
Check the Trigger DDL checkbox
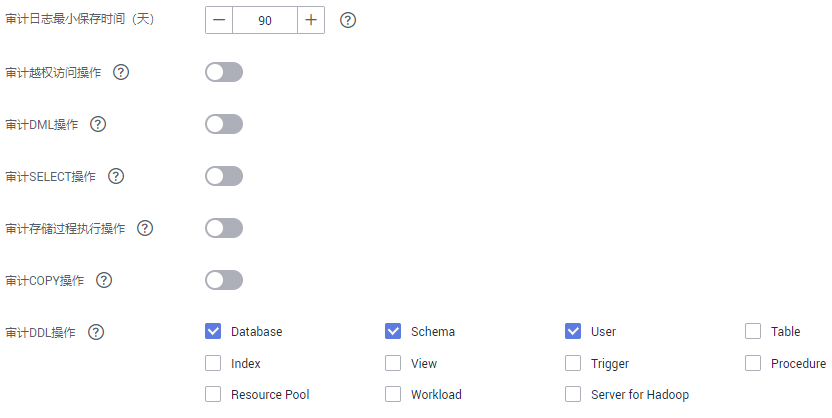click(573, 363)
